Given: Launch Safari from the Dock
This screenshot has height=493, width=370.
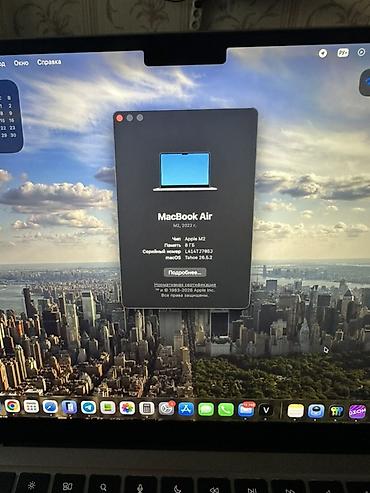Looking at the screenshot, I should [50, 407].
